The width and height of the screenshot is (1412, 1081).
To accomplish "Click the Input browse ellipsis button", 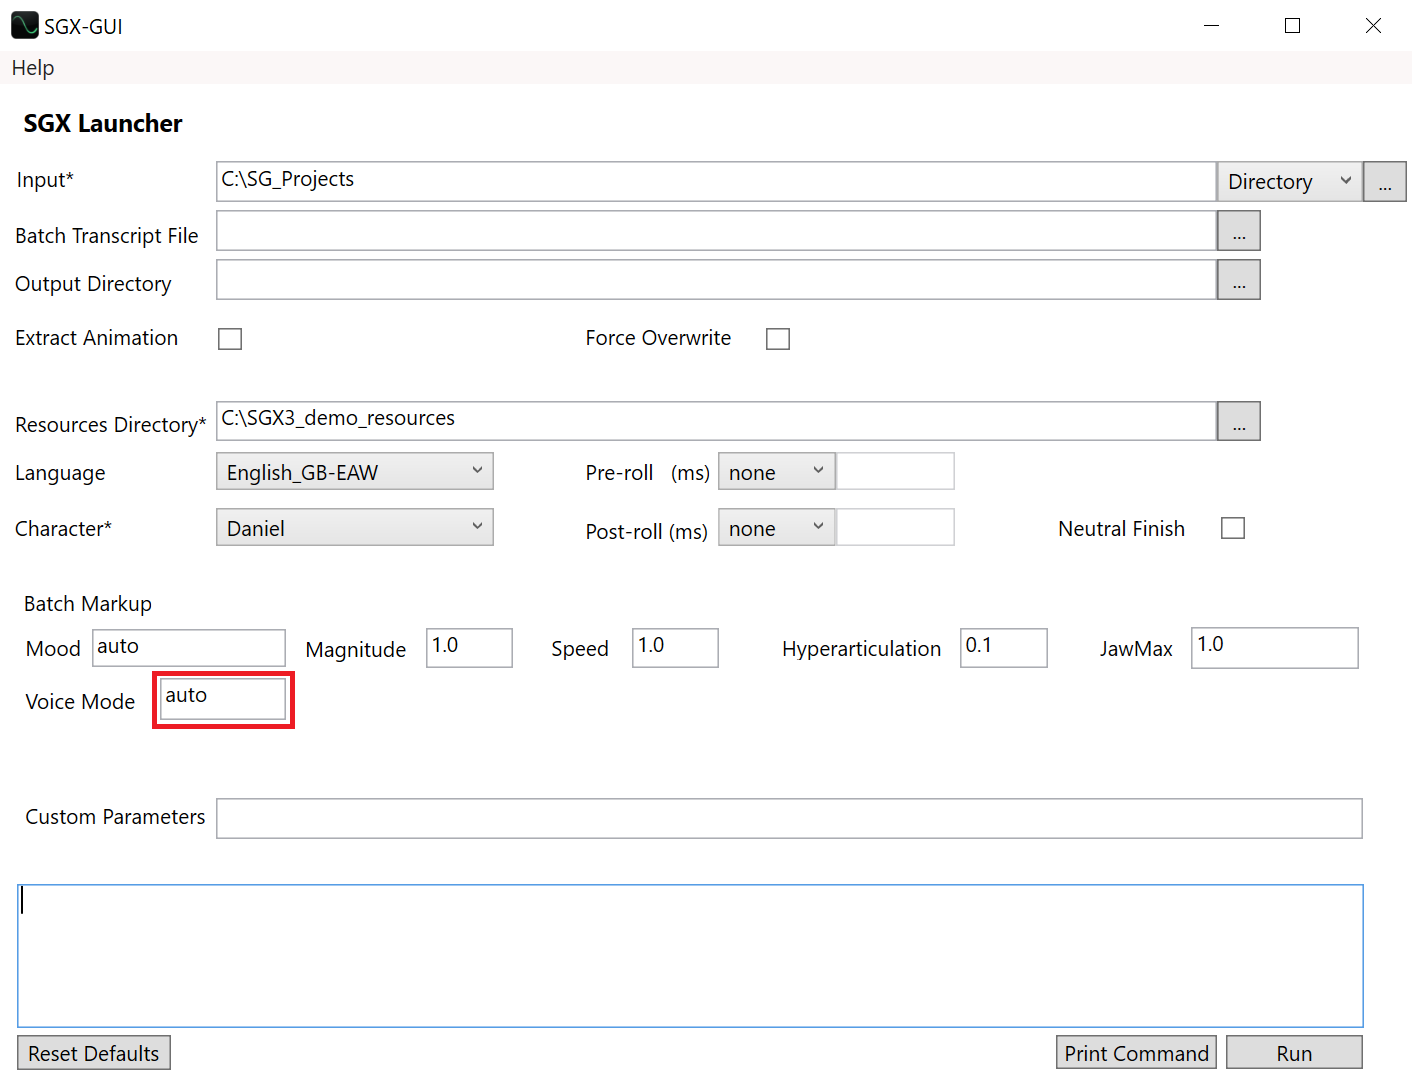I will tap(1384, 182).
